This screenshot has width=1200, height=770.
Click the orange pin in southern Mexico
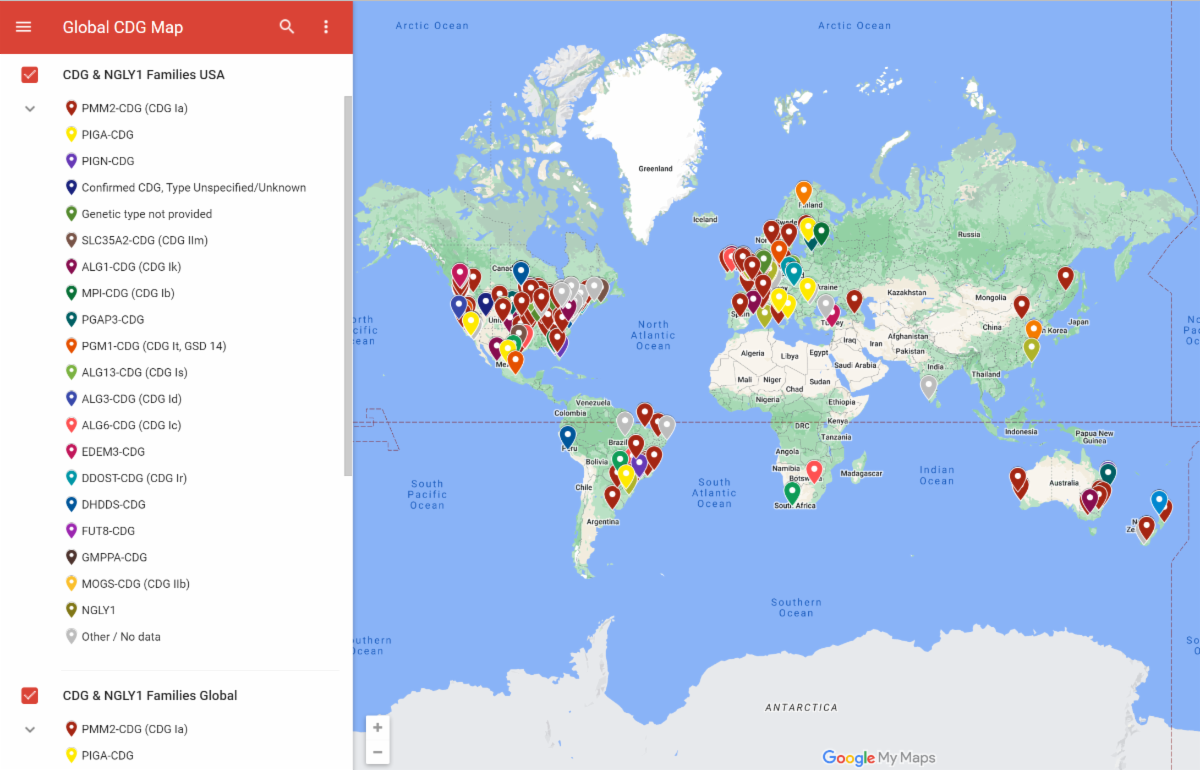coord(515,361)
